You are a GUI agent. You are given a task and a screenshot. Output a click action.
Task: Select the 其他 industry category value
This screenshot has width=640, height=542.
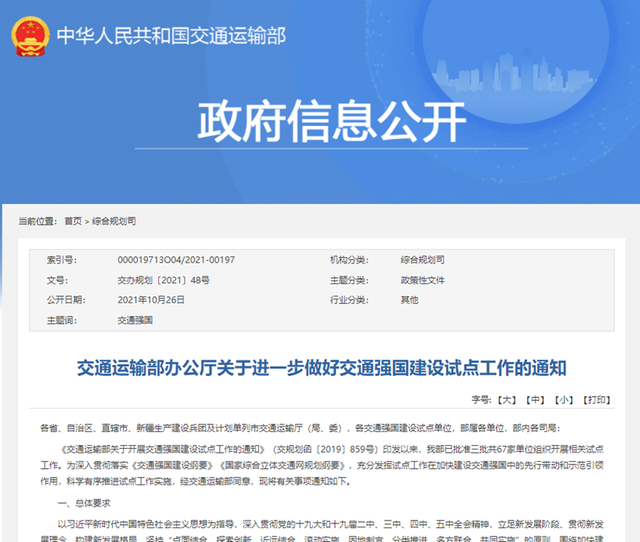coord(409,300)
